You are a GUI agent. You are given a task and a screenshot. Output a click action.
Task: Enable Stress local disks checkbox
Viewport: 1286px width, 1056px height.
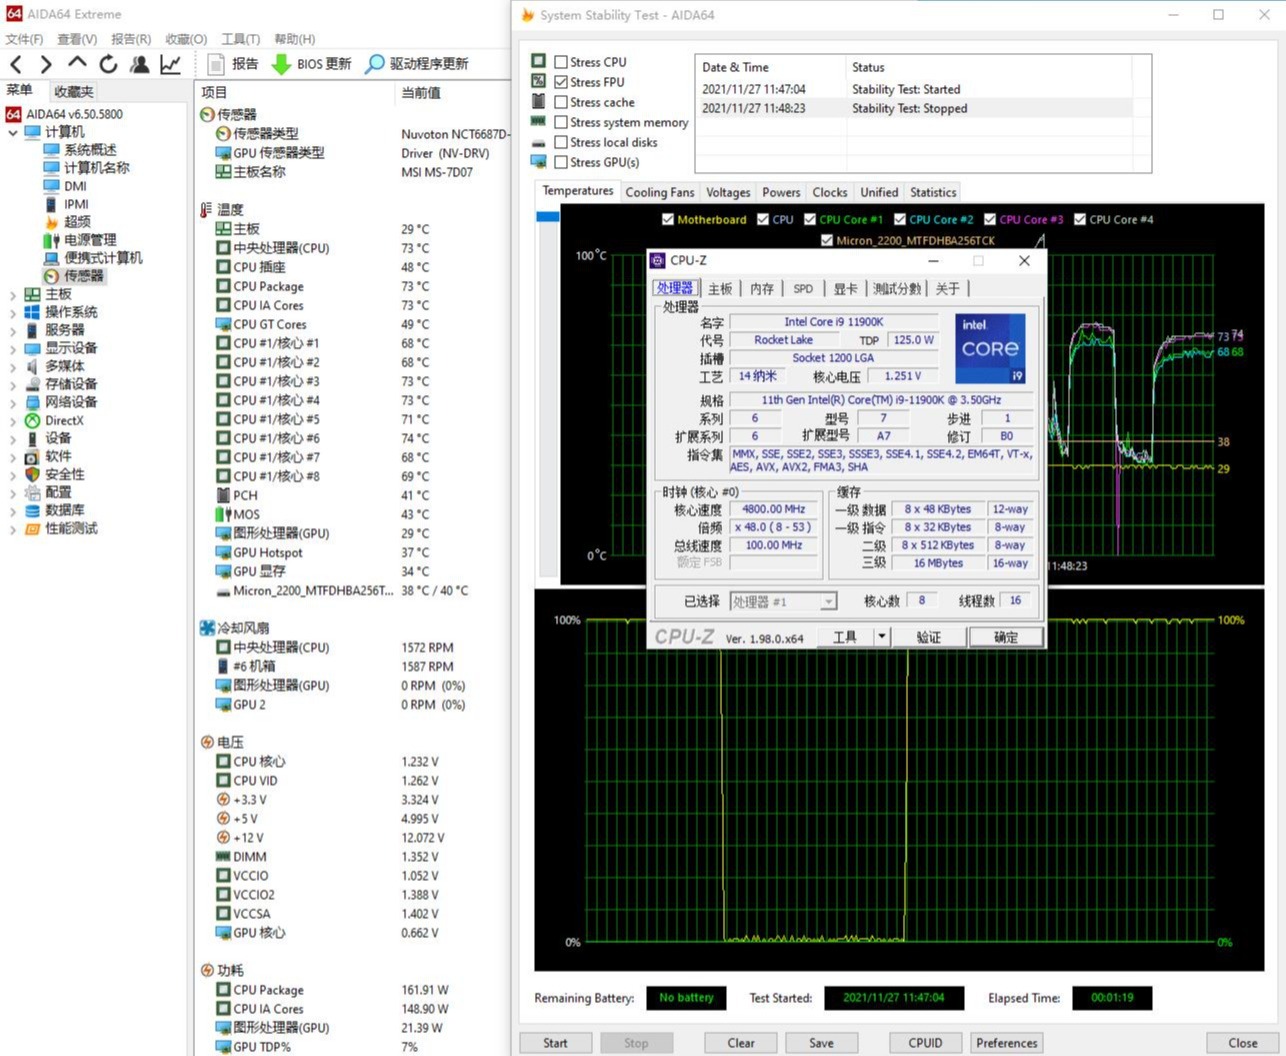click(561, 142)
